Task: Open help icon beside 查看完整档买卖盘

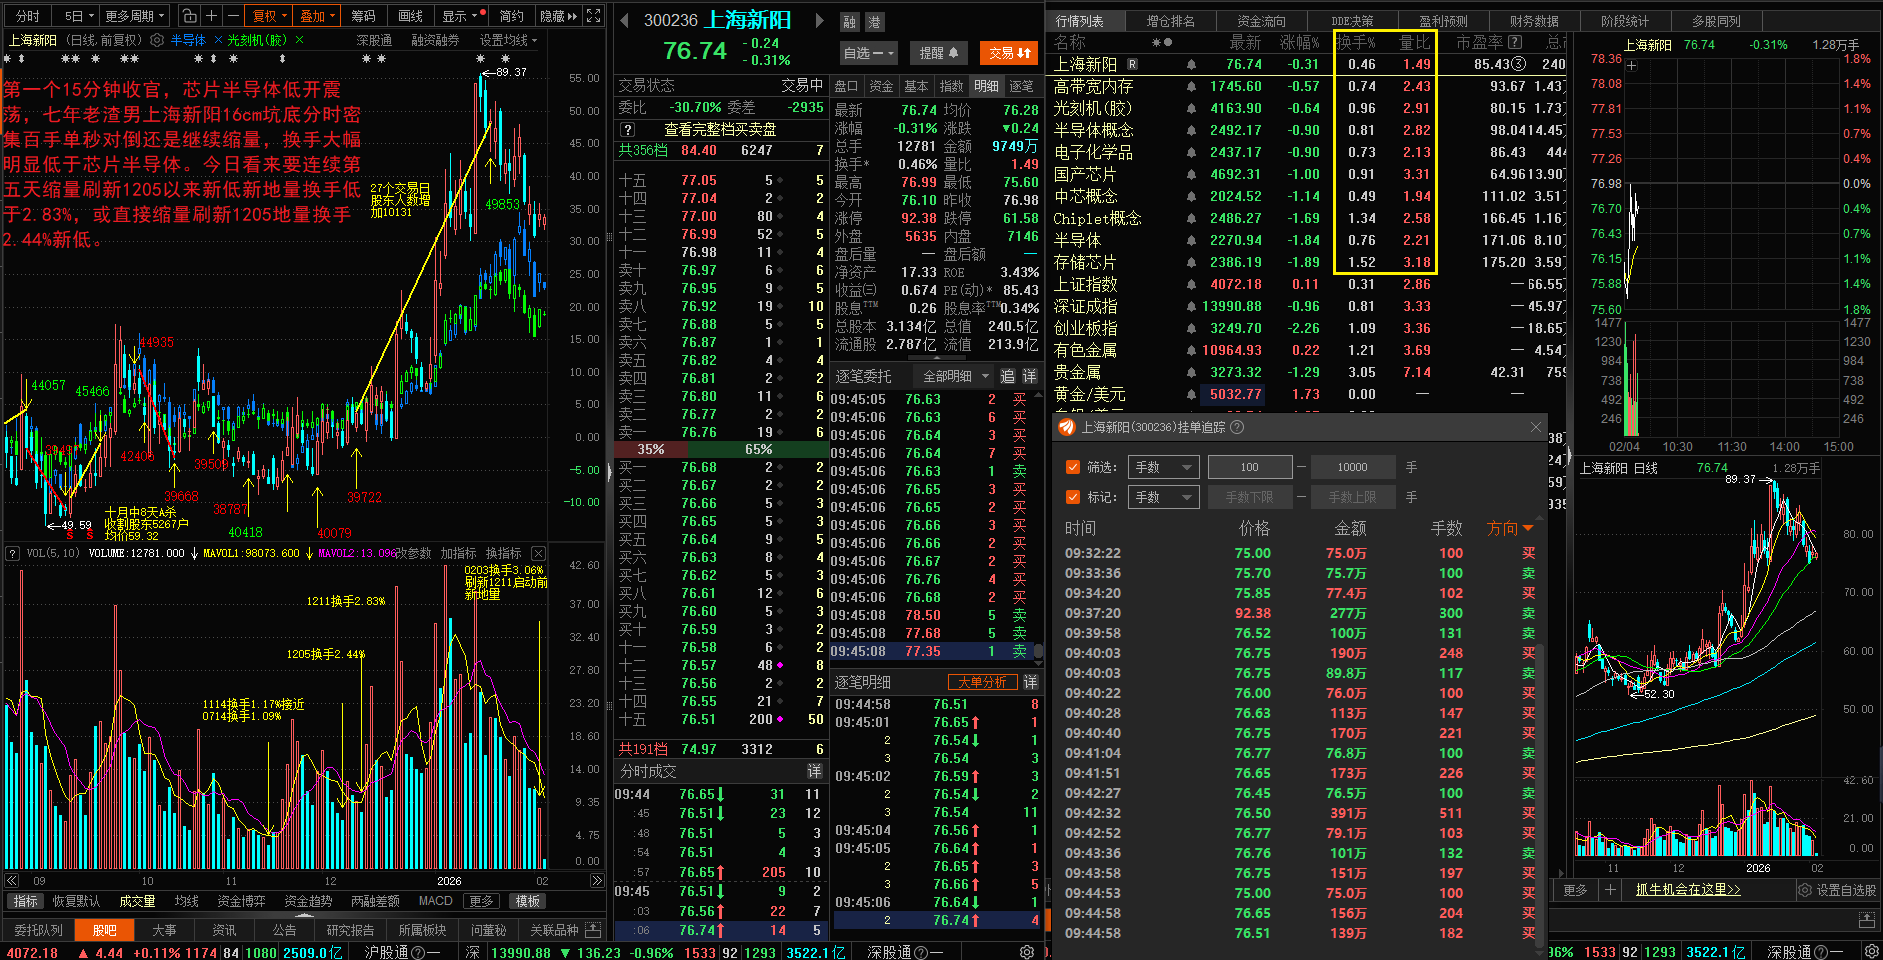Action: (627, 130)
